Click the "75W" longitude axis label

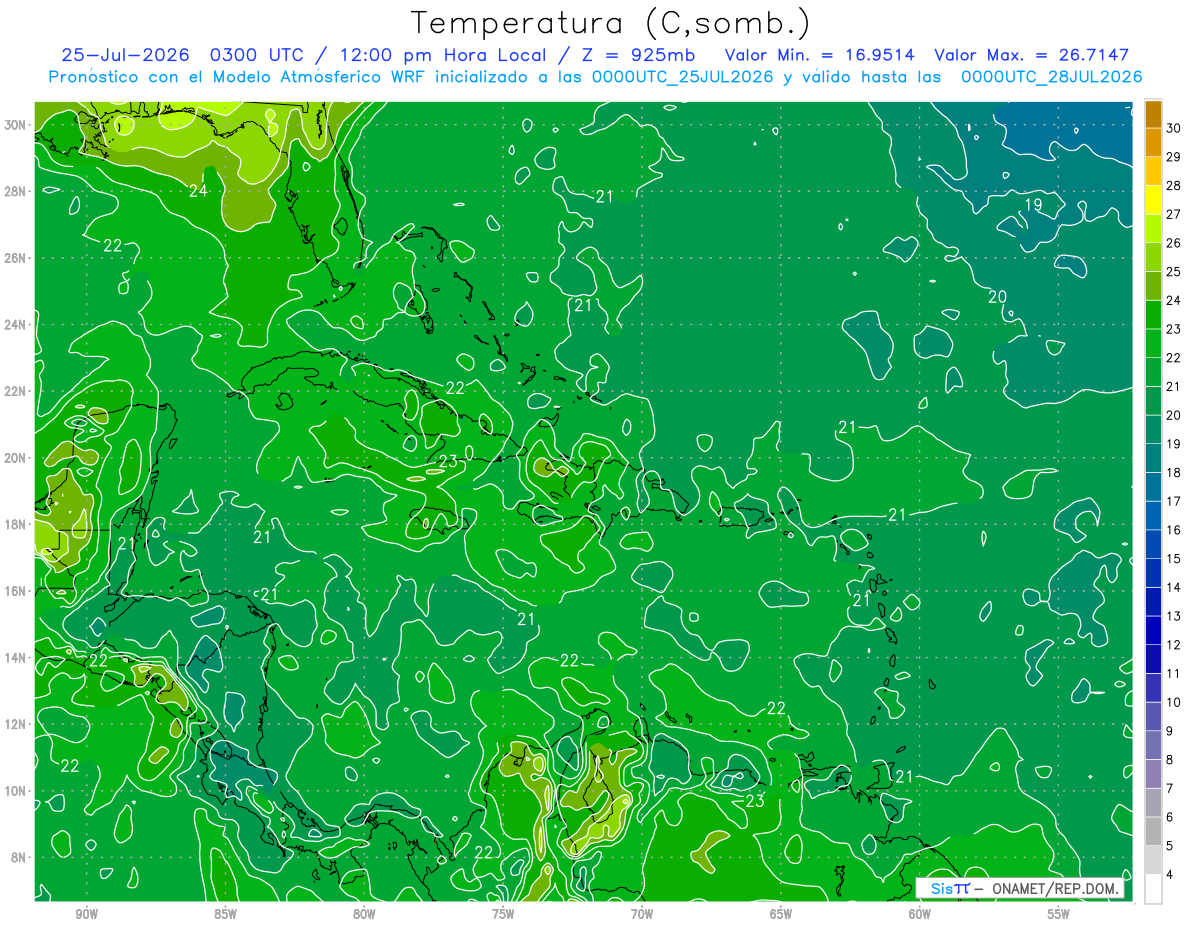[x=503, y=913]
